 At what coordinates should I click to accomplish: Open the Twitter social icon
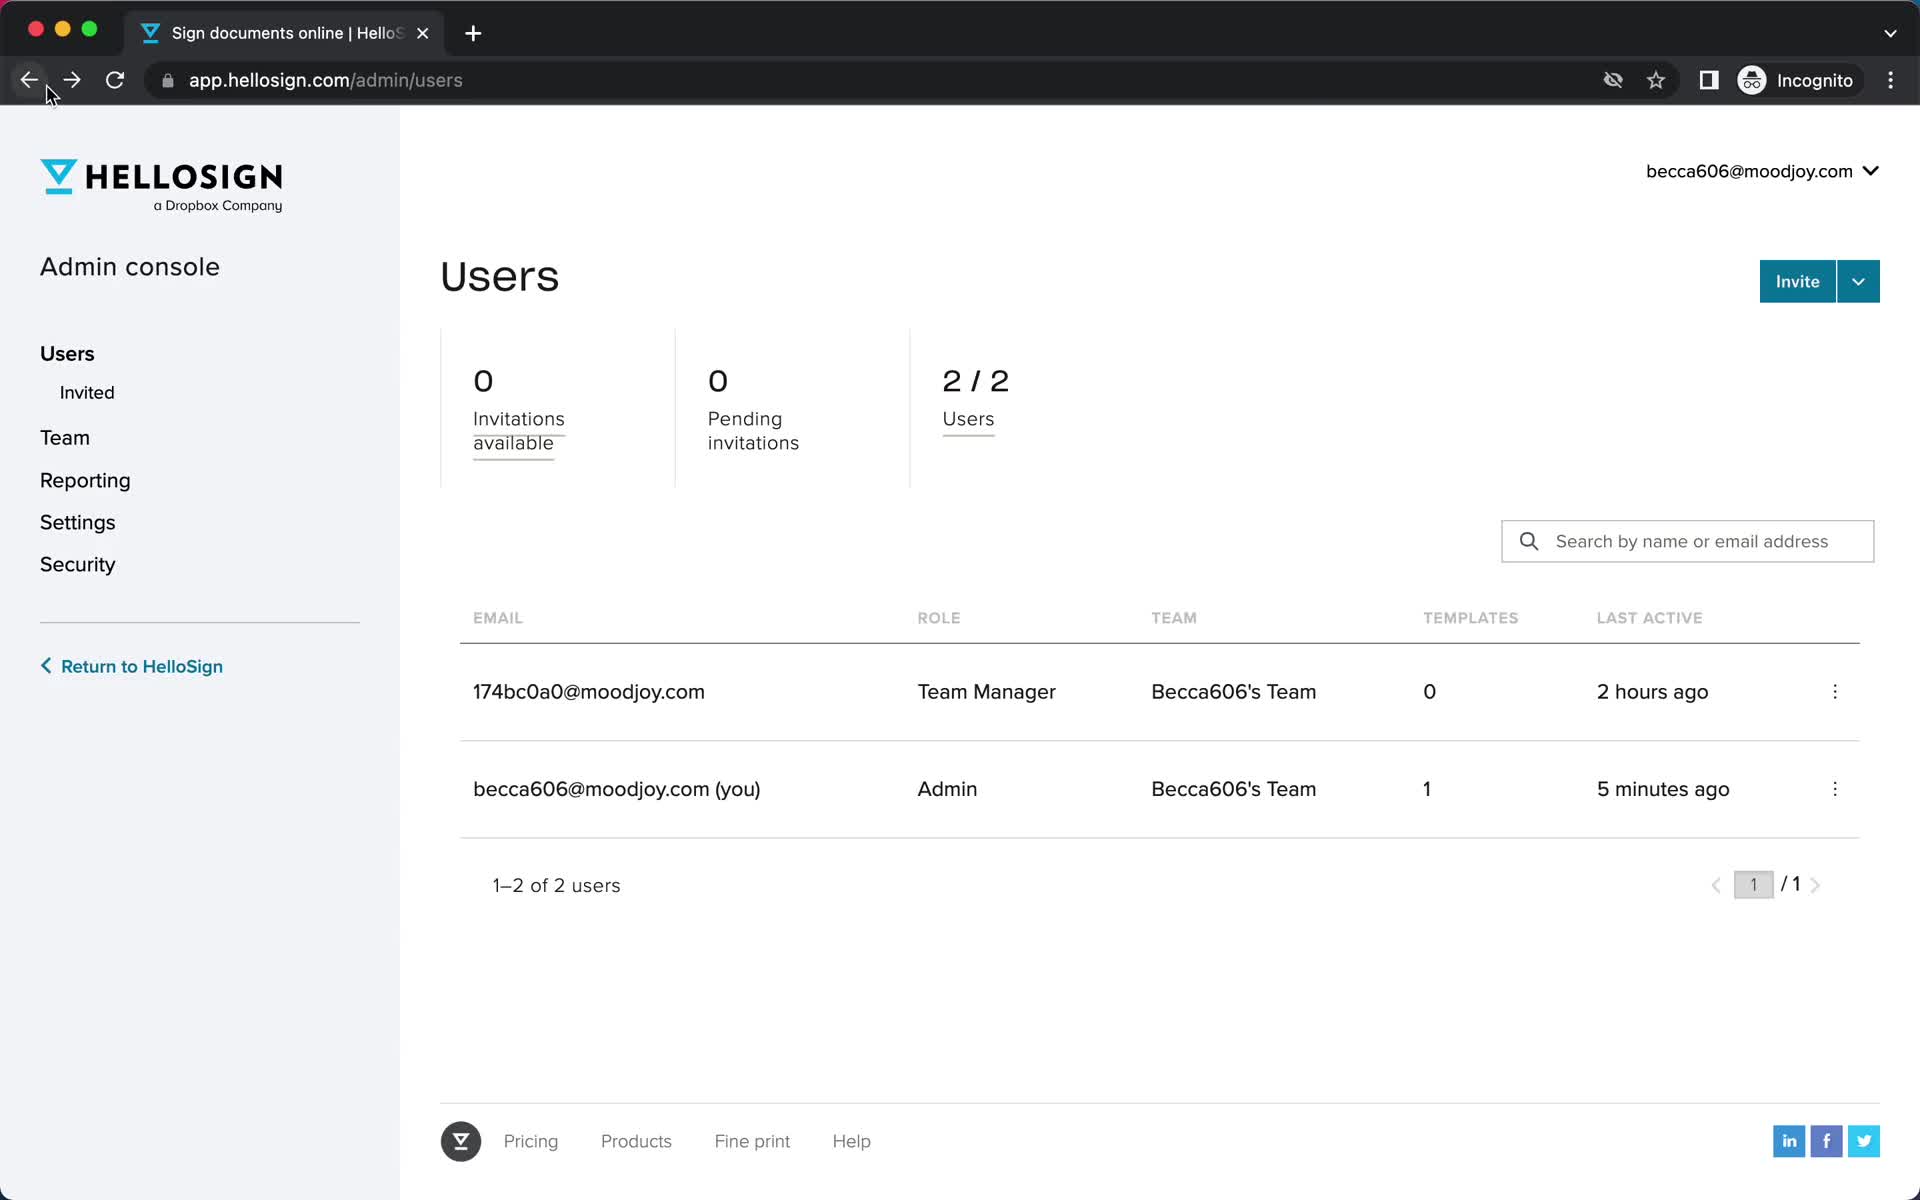click(1864, 1141)
